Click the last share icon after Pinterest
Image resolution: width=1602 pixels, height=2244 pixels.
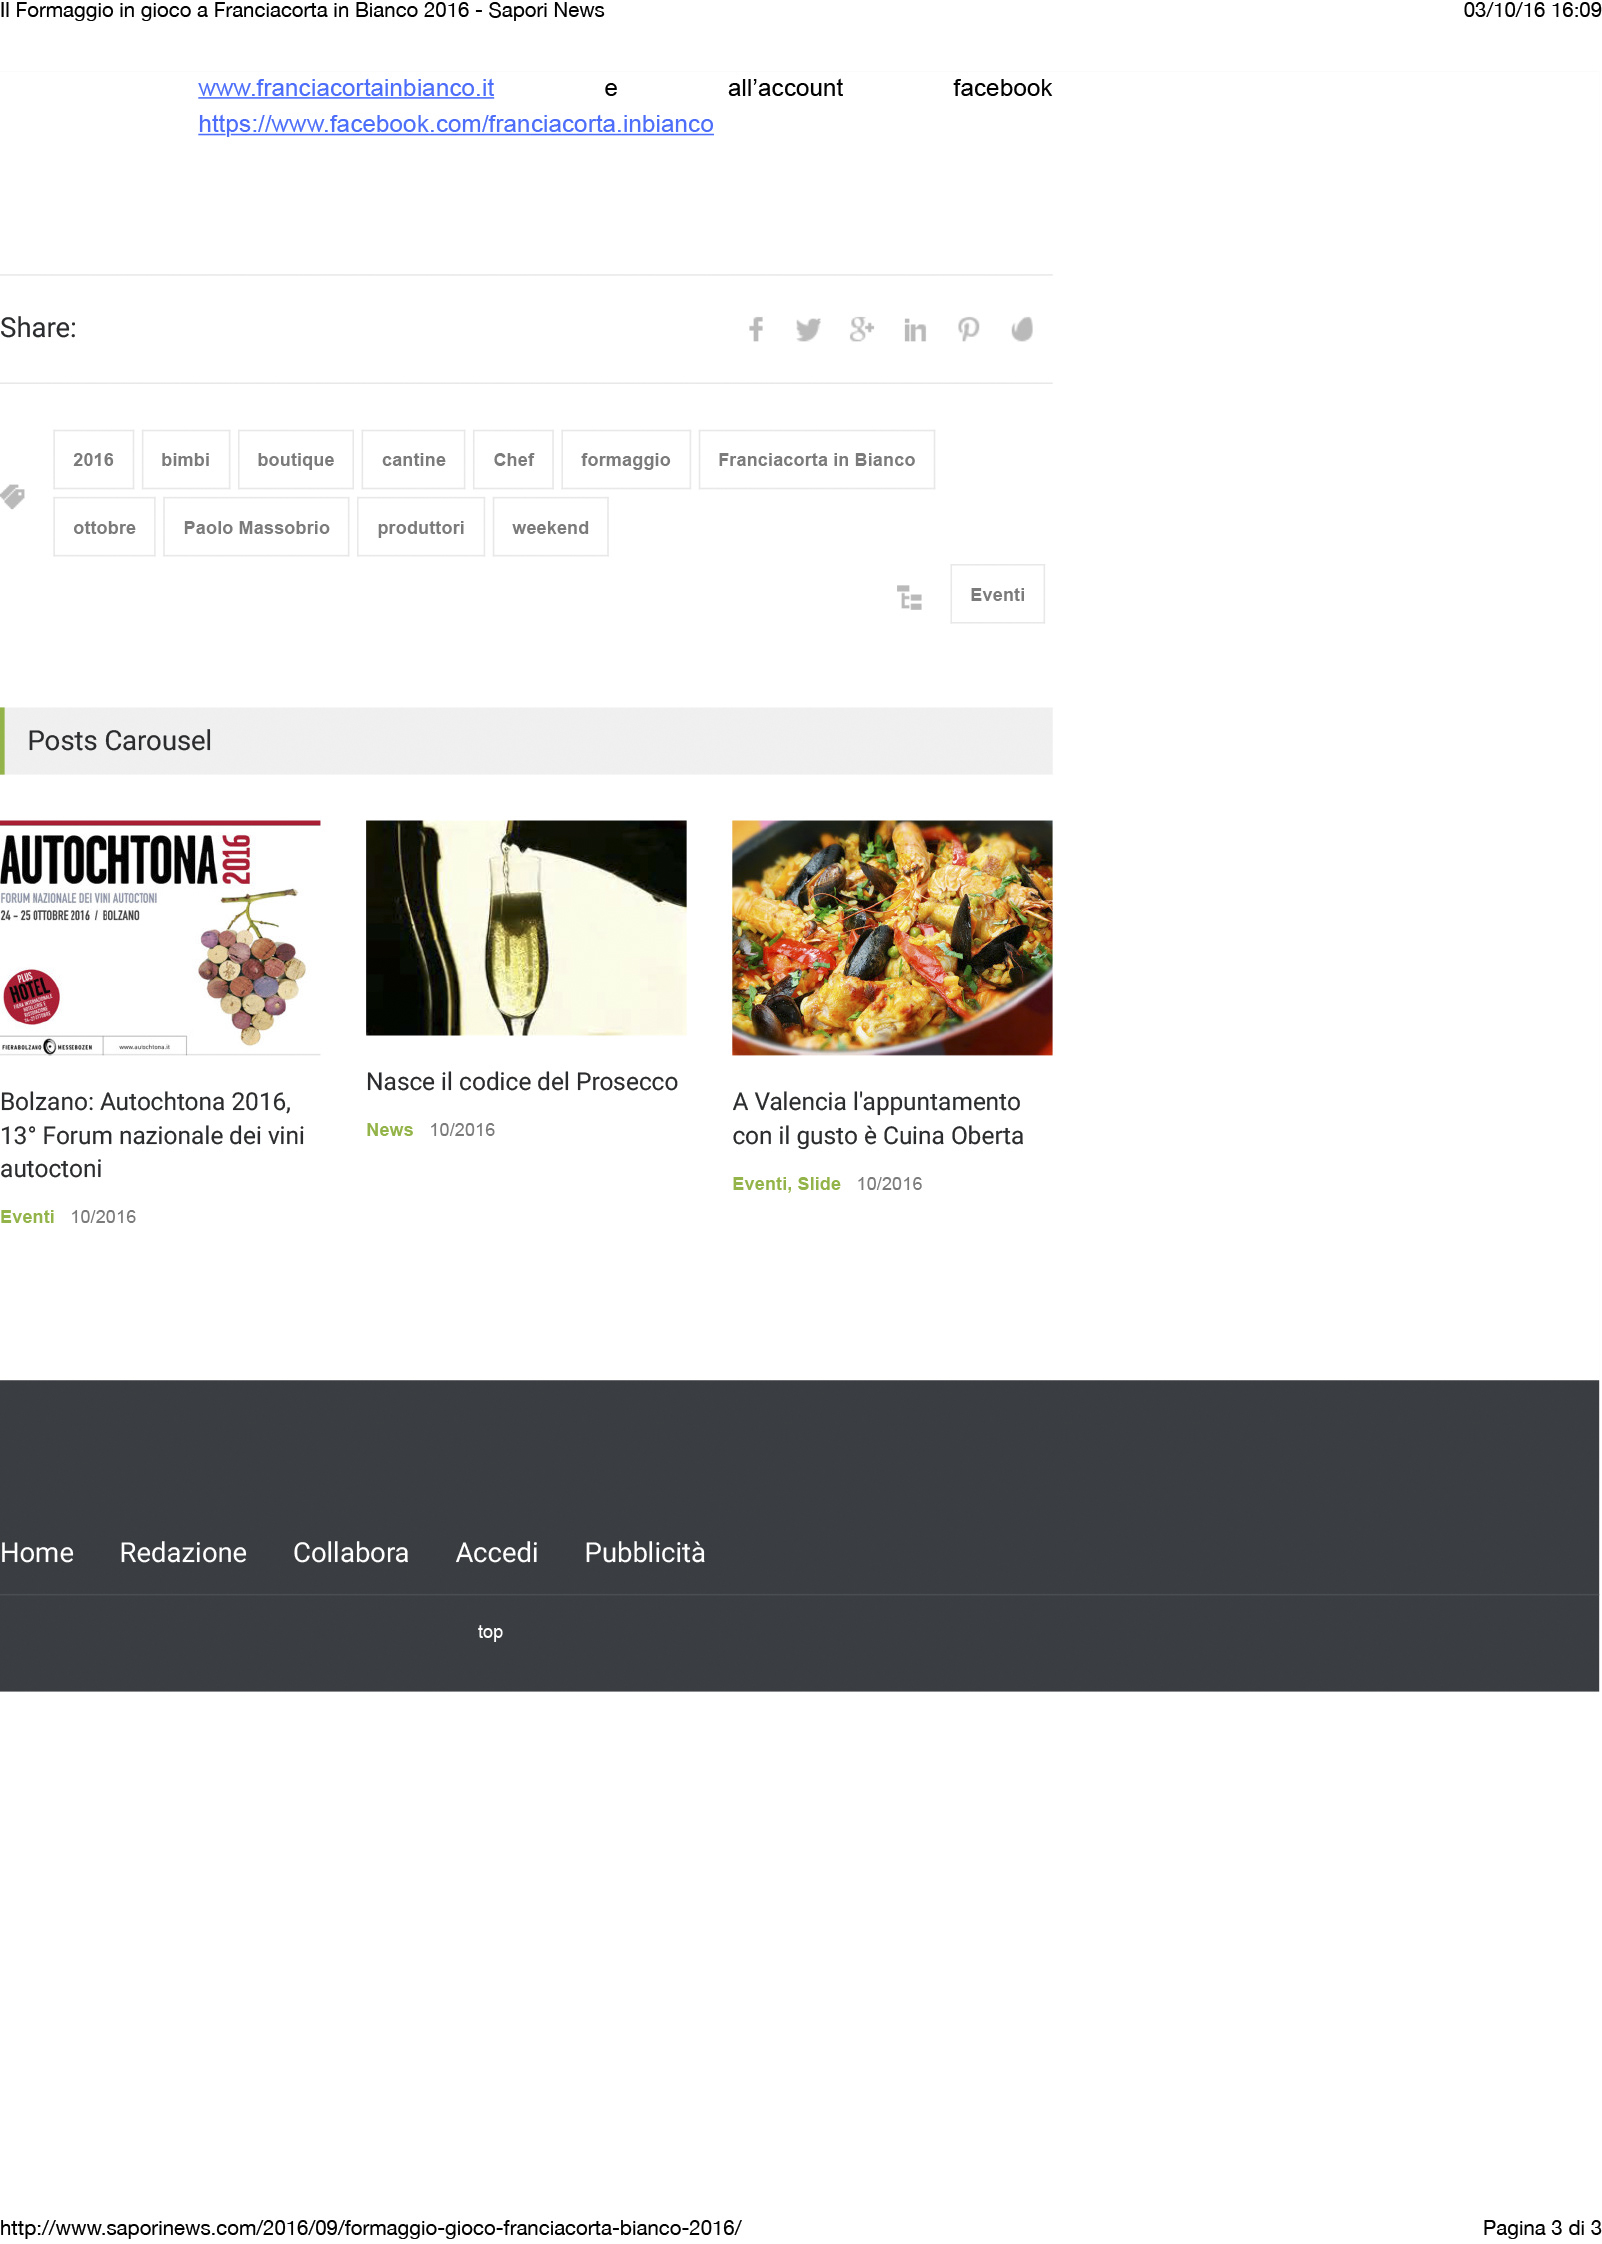click(x=1021, y=329)
